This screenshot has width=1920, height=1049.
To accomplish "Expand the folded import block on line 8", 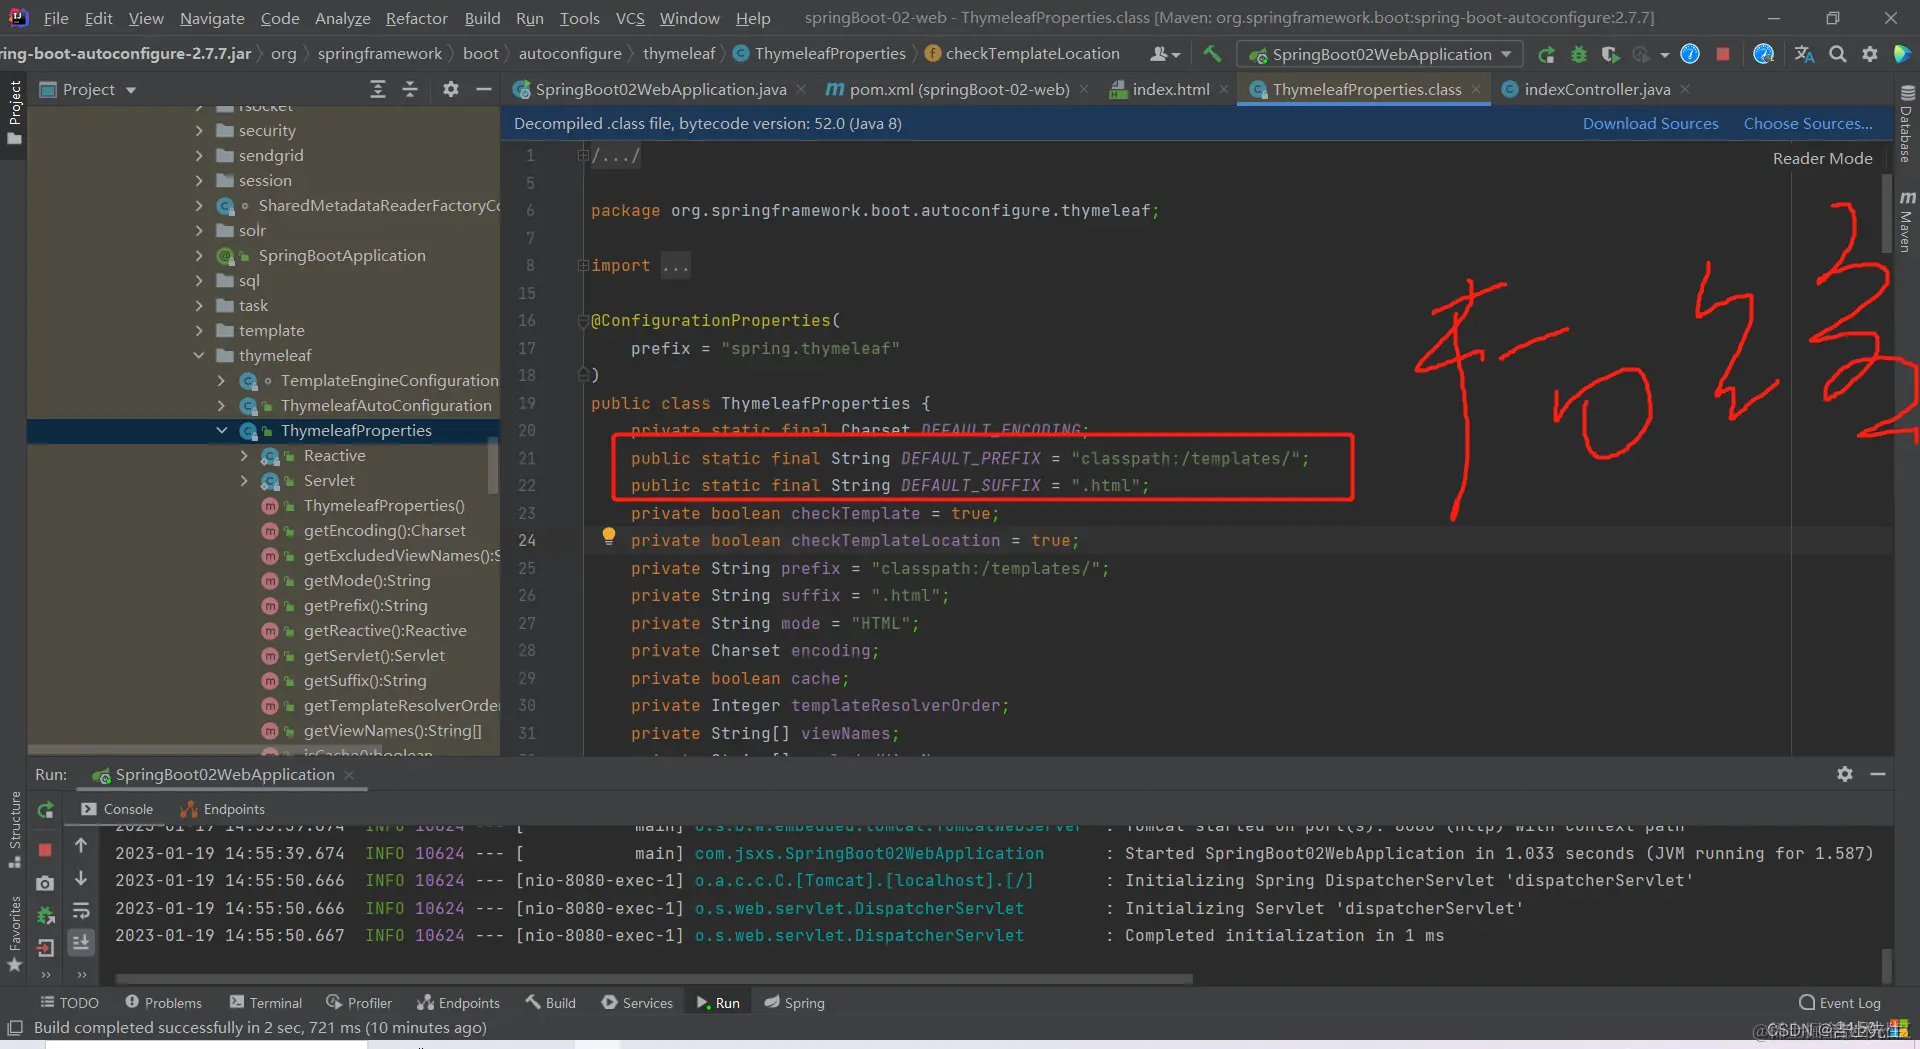I will click(582, 265).
